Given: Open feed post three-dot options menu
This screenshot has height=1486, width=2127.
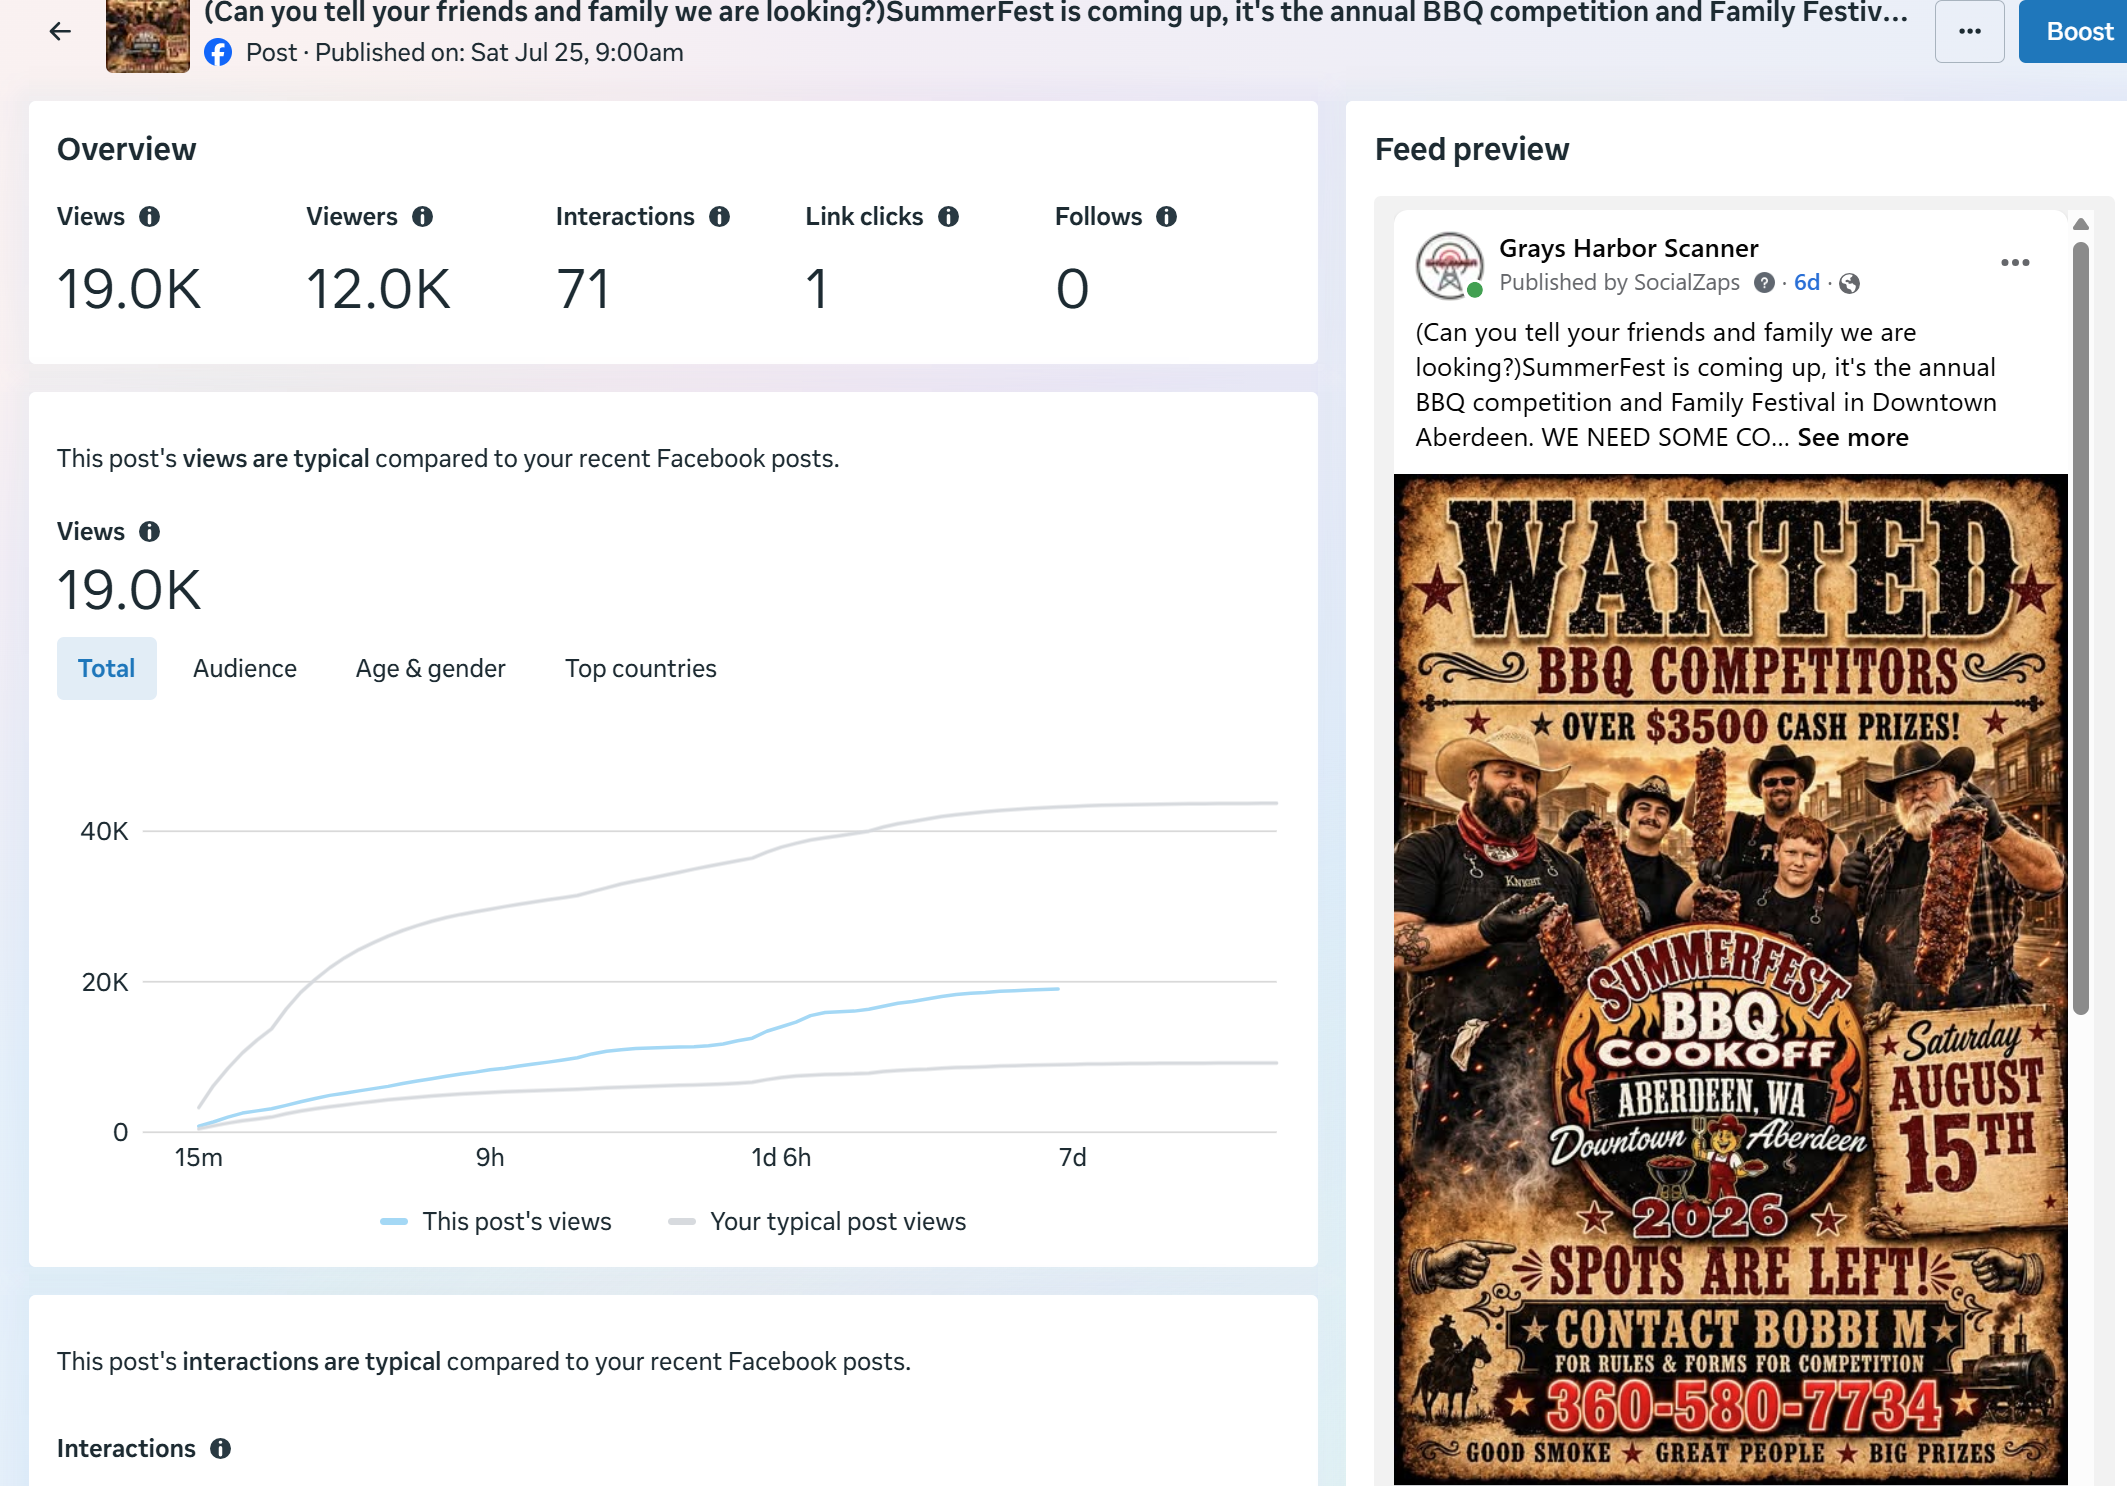Looking at the screenshot, I should 2015,263.
